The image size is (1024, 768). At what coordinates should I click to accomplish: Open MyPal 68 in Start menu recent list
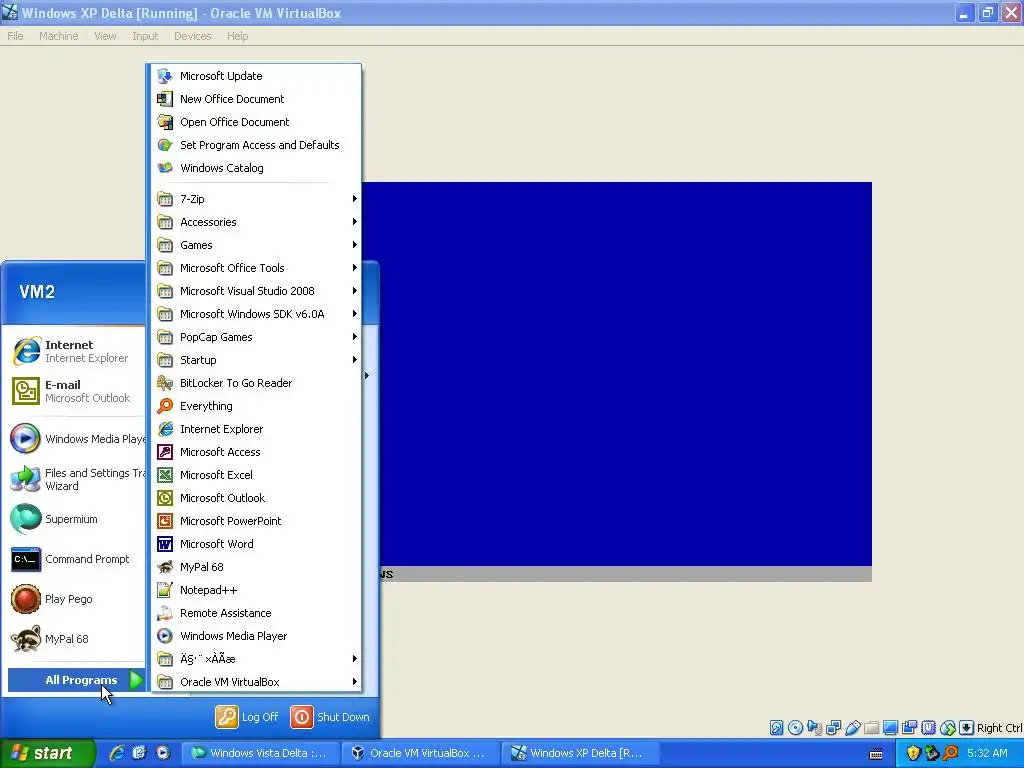tap(76, 639)
